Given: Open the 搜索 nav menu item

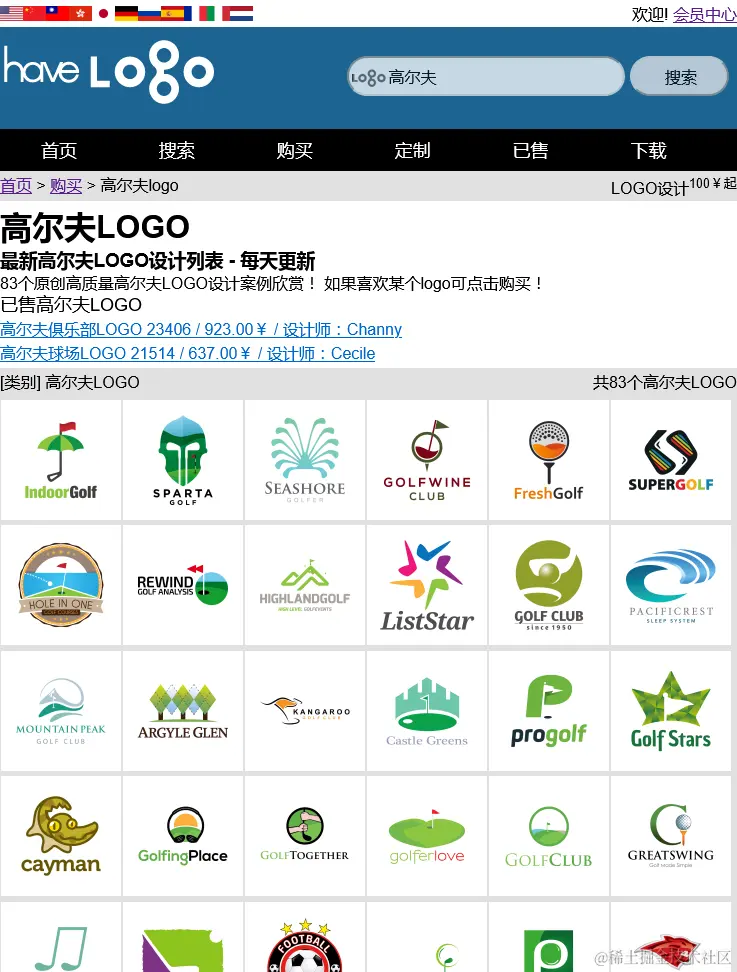Looking at the screenshot, I should point(177,150).
